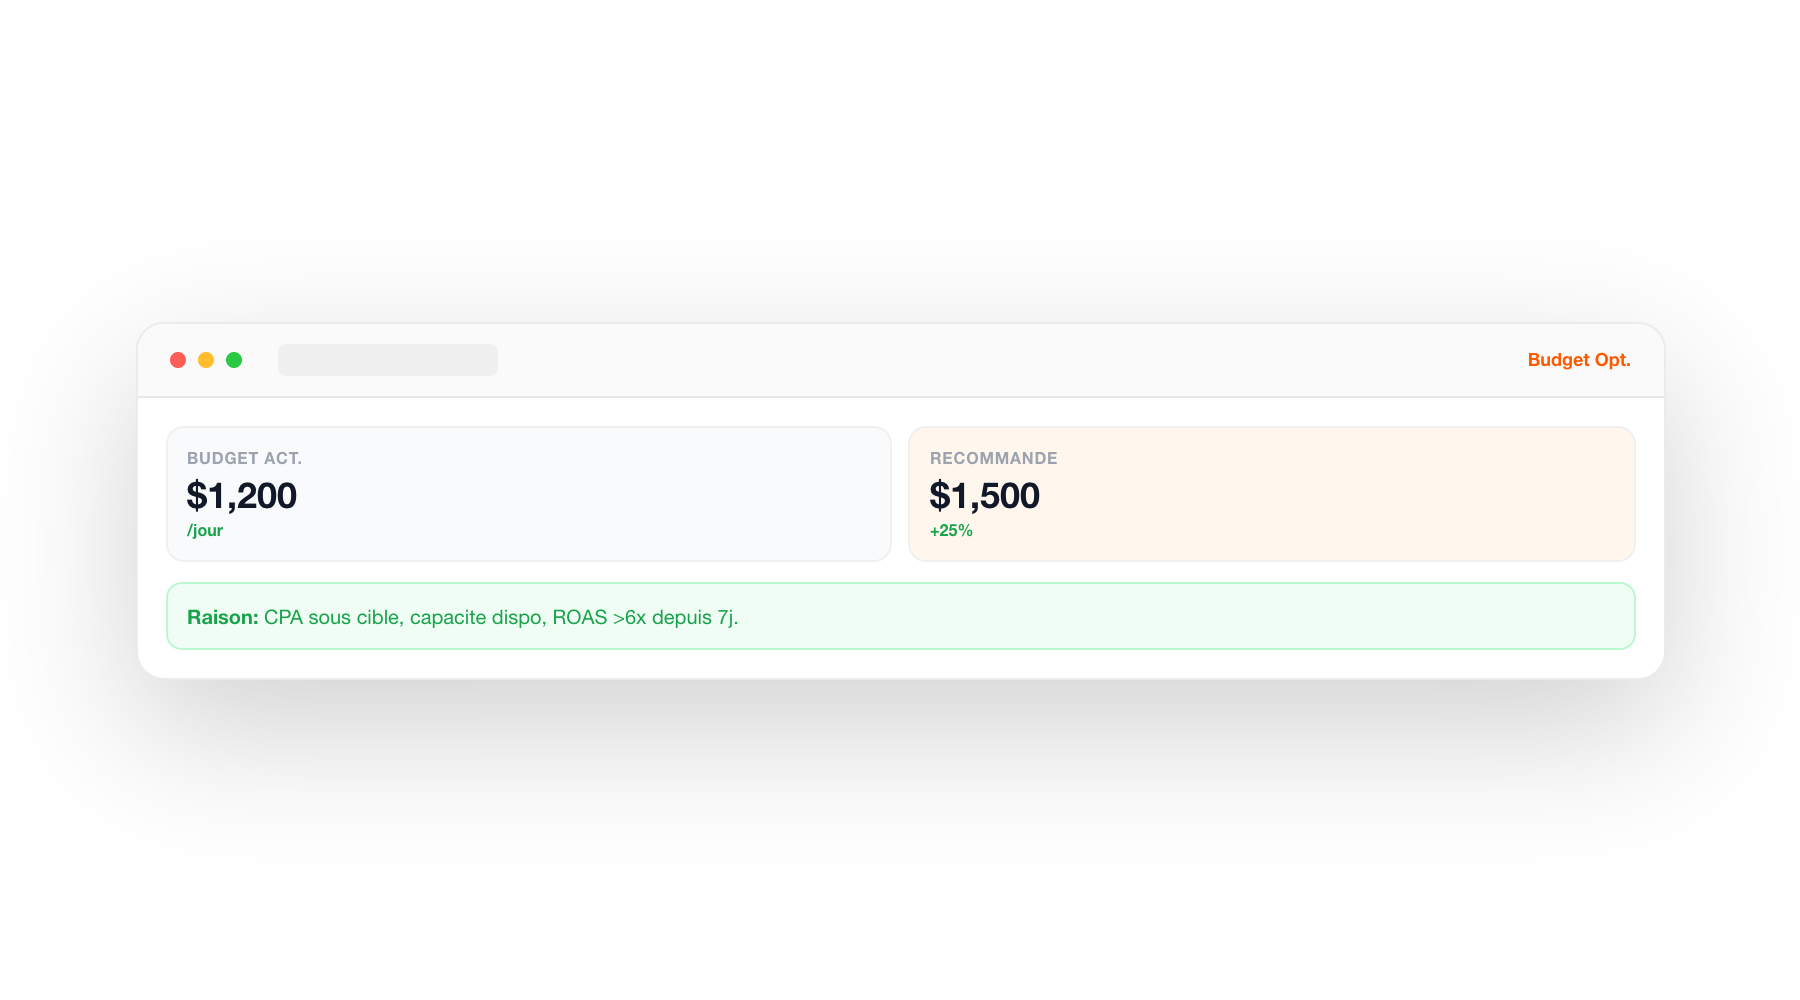
Task: Click the red close window dot
Action: click(178, 360)
